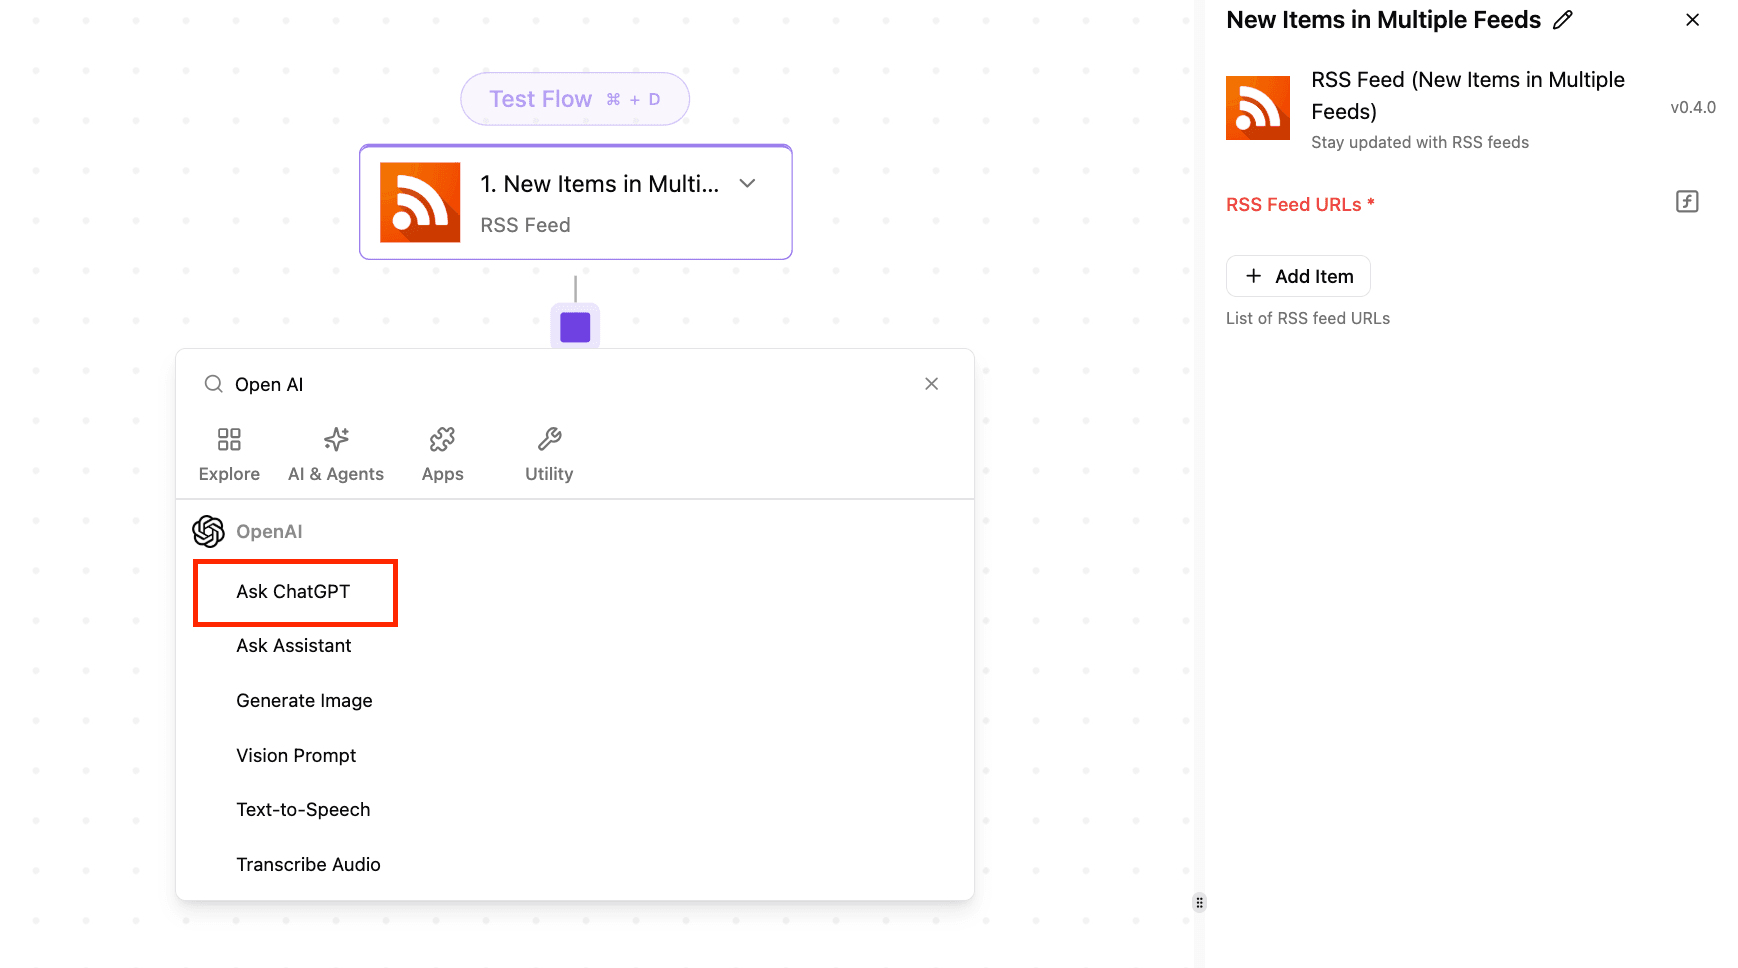Choose the Vision Prompt action
Image resolution: width=1738 pixels, height=968 pixels.
[x=296, y=756]
